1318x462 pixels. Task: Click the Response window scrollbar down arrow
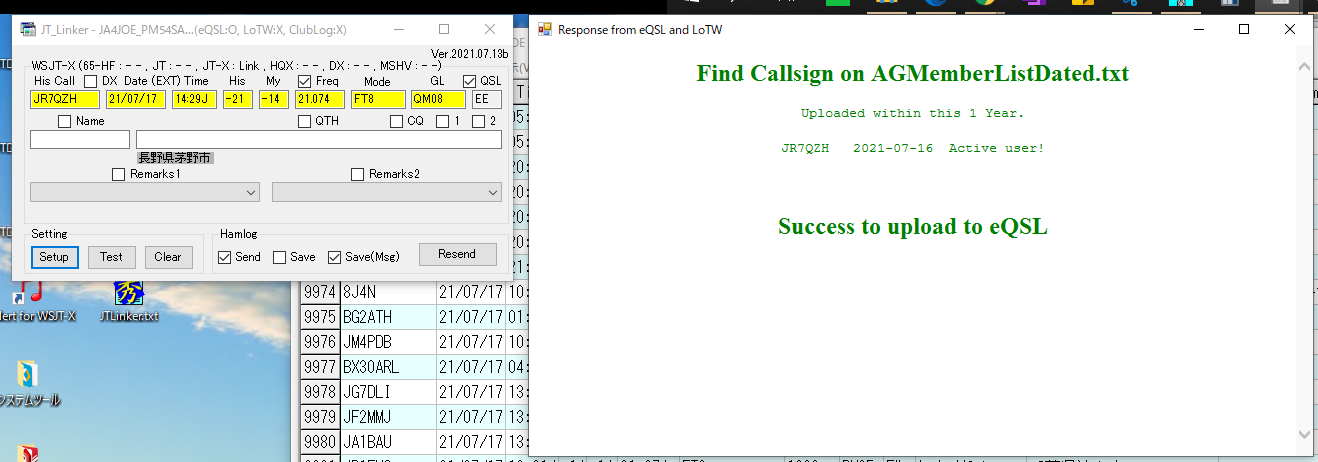(x=1303, y=434)
